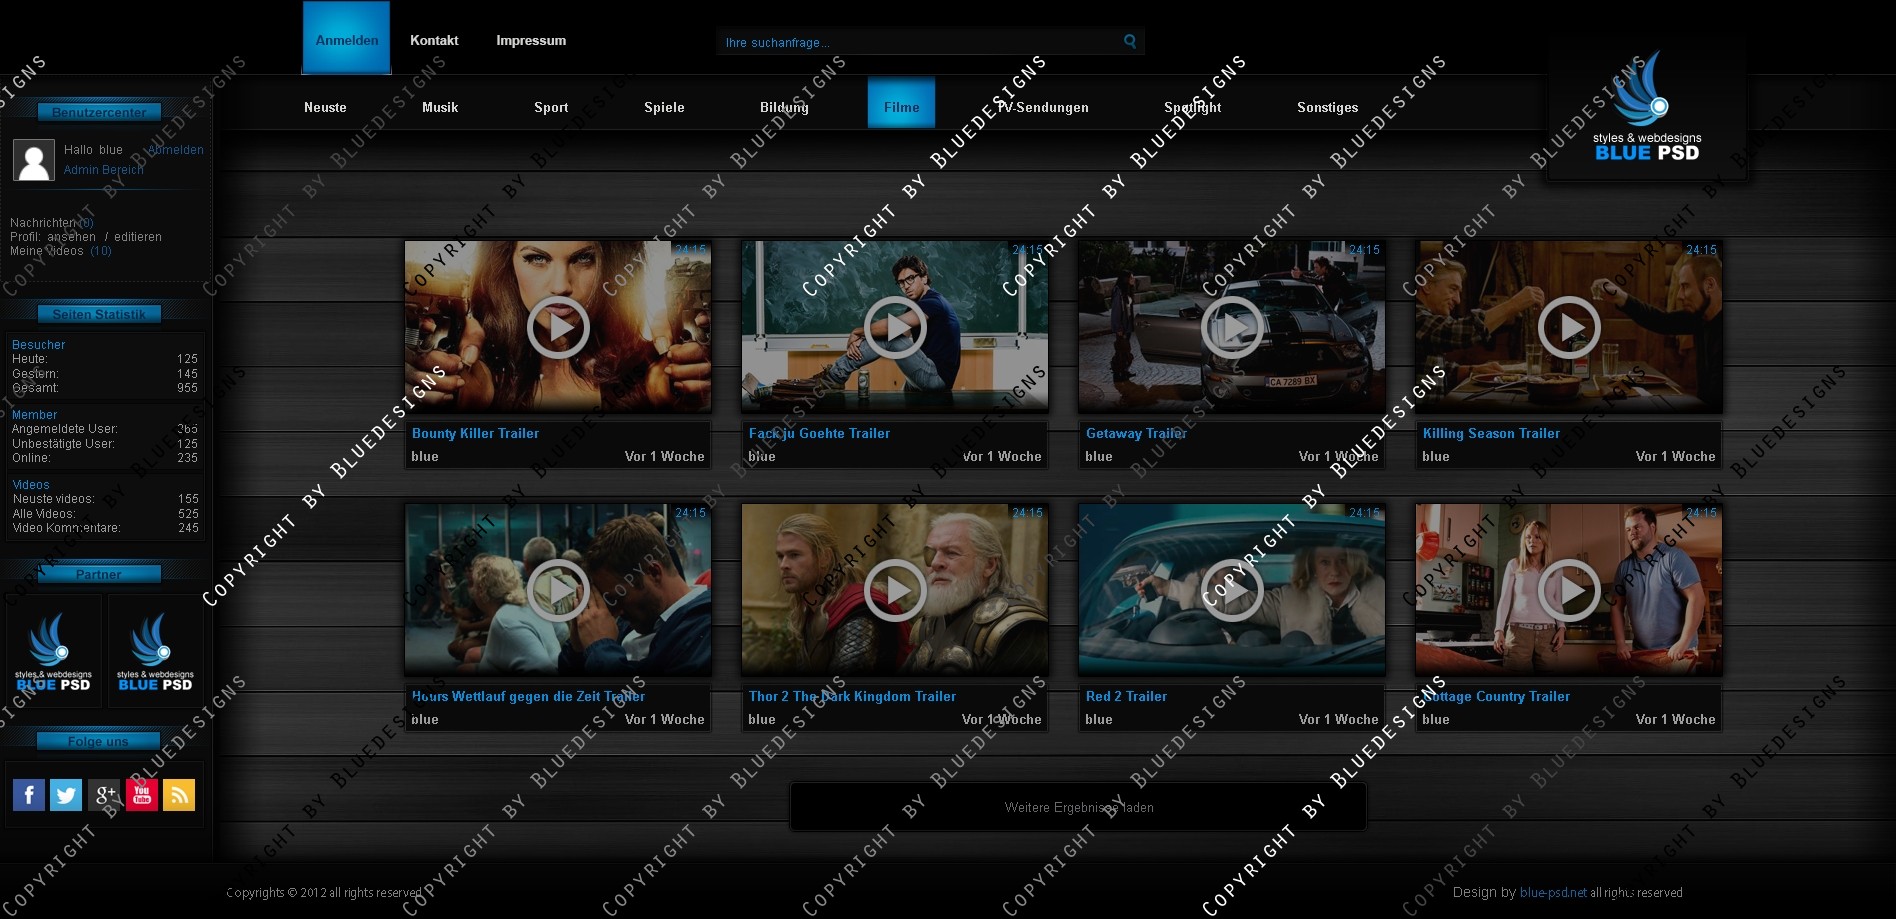
Task: Play the Hours Wettlauf gegen die Zeit video
Action: pos(558,590)
